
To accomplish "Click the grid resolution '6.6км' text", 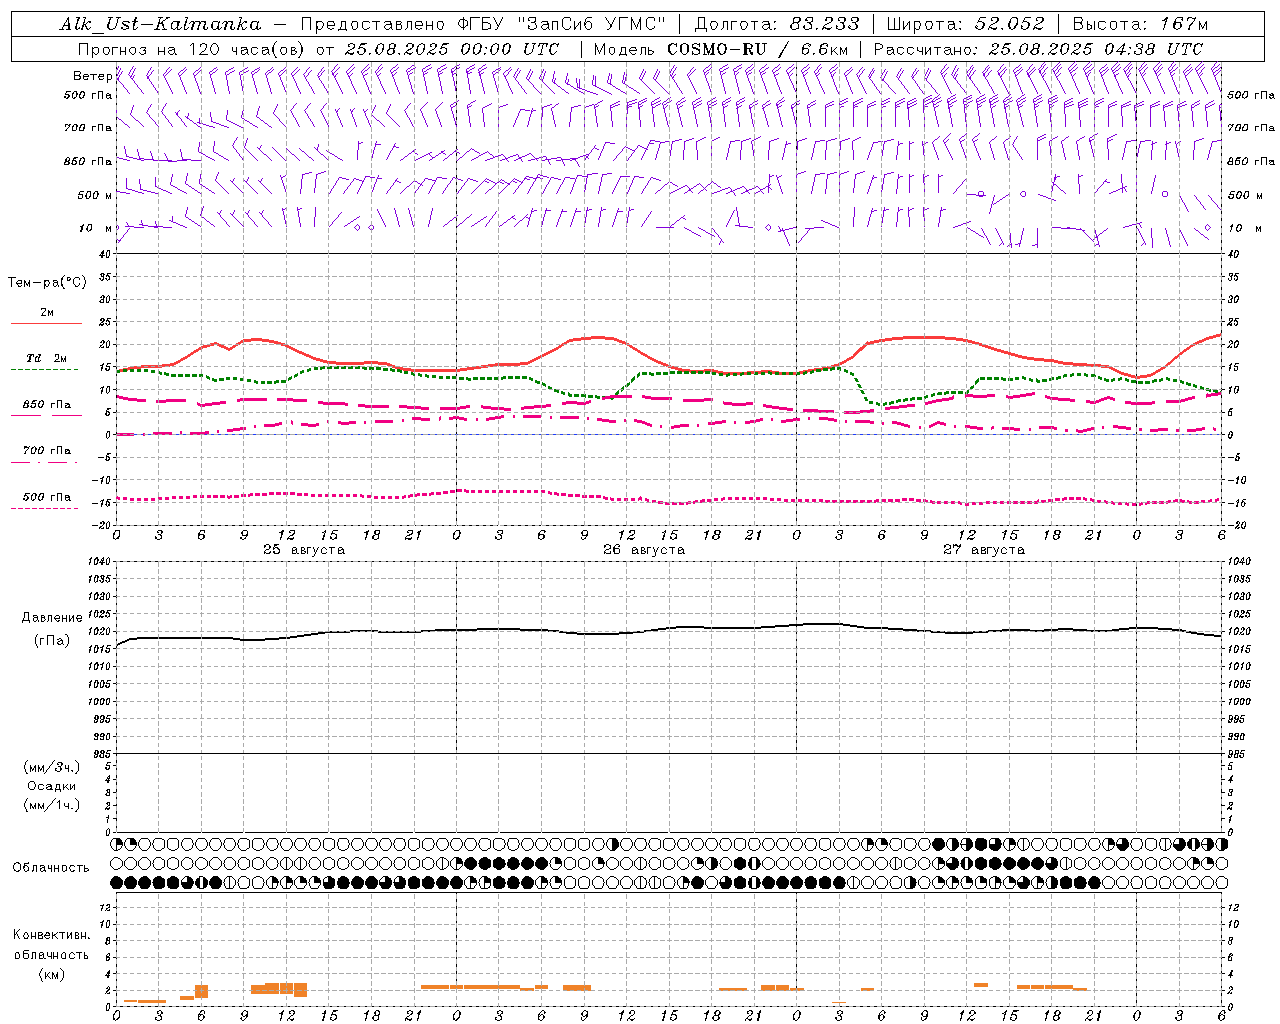I will tap(823, 49).
